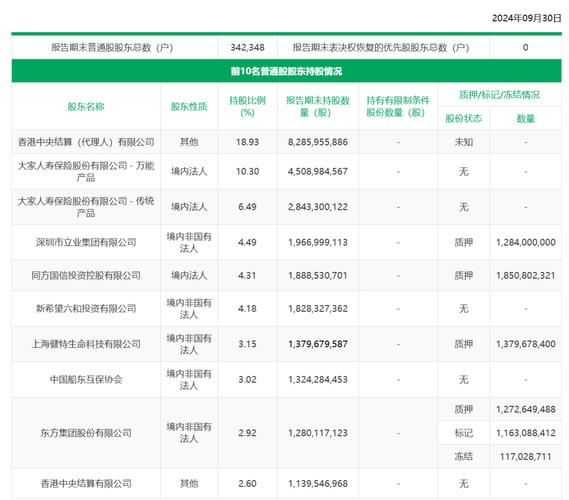Viewport: 569px width, 500px height.
Task: Click shares value 4,508,984,567
Action: pyautogui.click(x=318, y=171)
